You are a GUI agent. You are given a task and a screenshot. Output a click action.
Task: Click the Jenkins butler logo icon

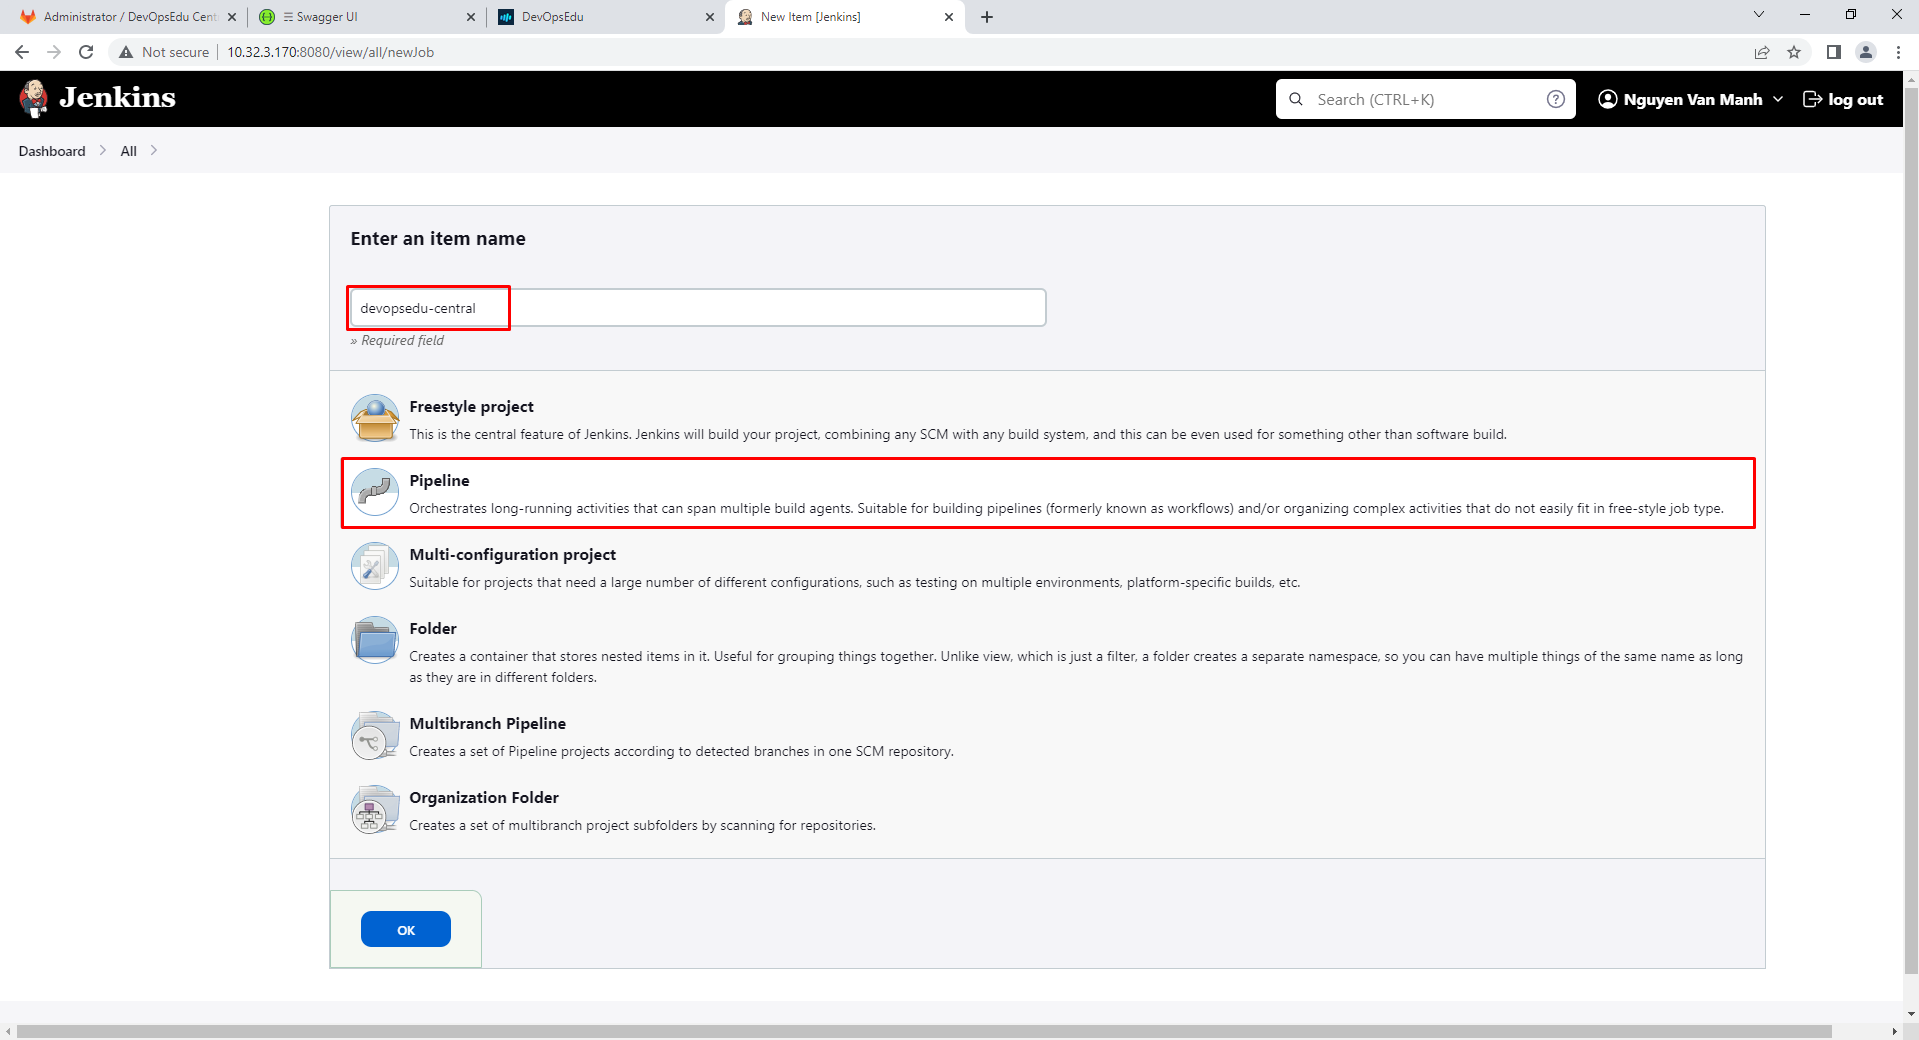coord(35,98)
